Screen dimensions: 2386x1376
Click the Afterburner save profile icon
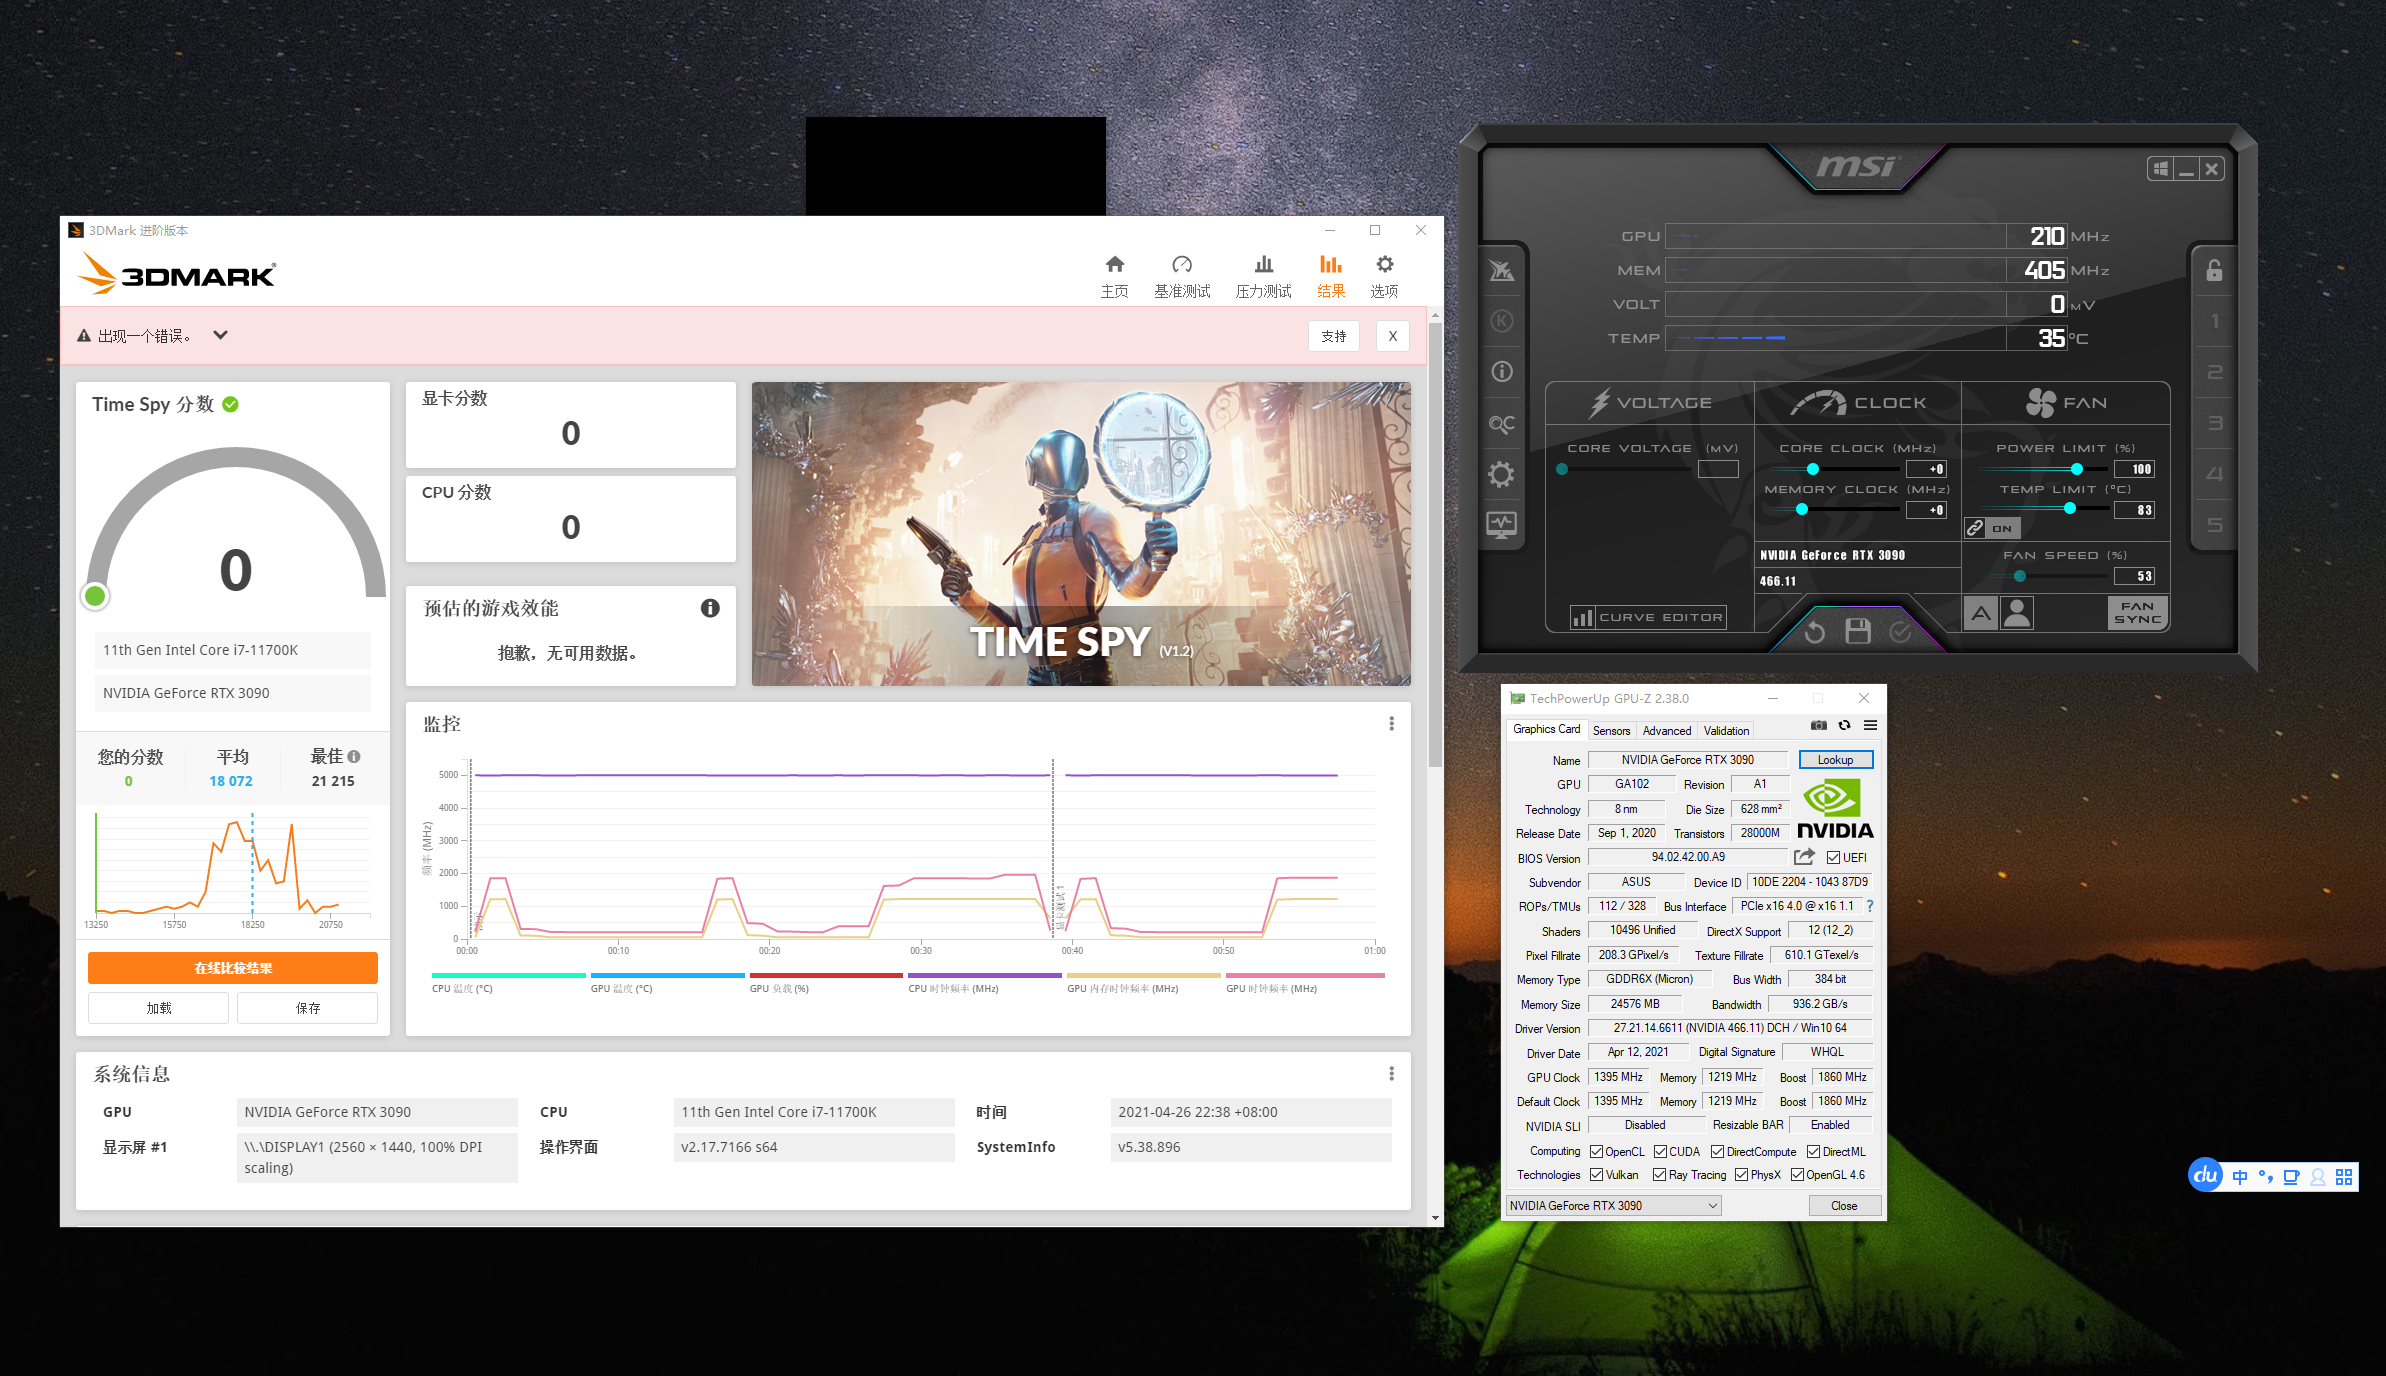tap(1857, 631)
